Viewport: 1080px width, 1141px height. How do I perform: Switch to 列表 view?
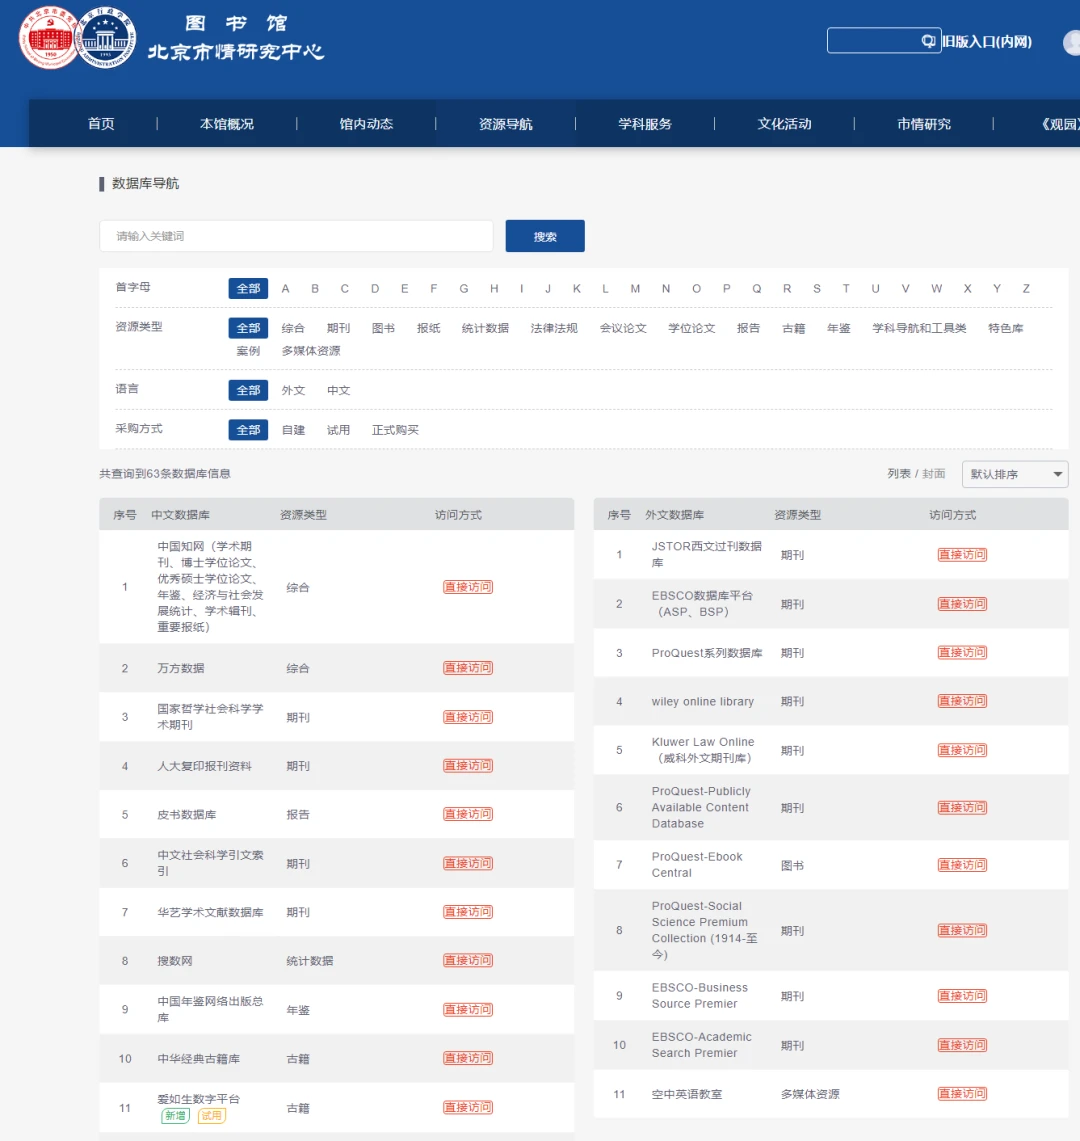point(899,474)
